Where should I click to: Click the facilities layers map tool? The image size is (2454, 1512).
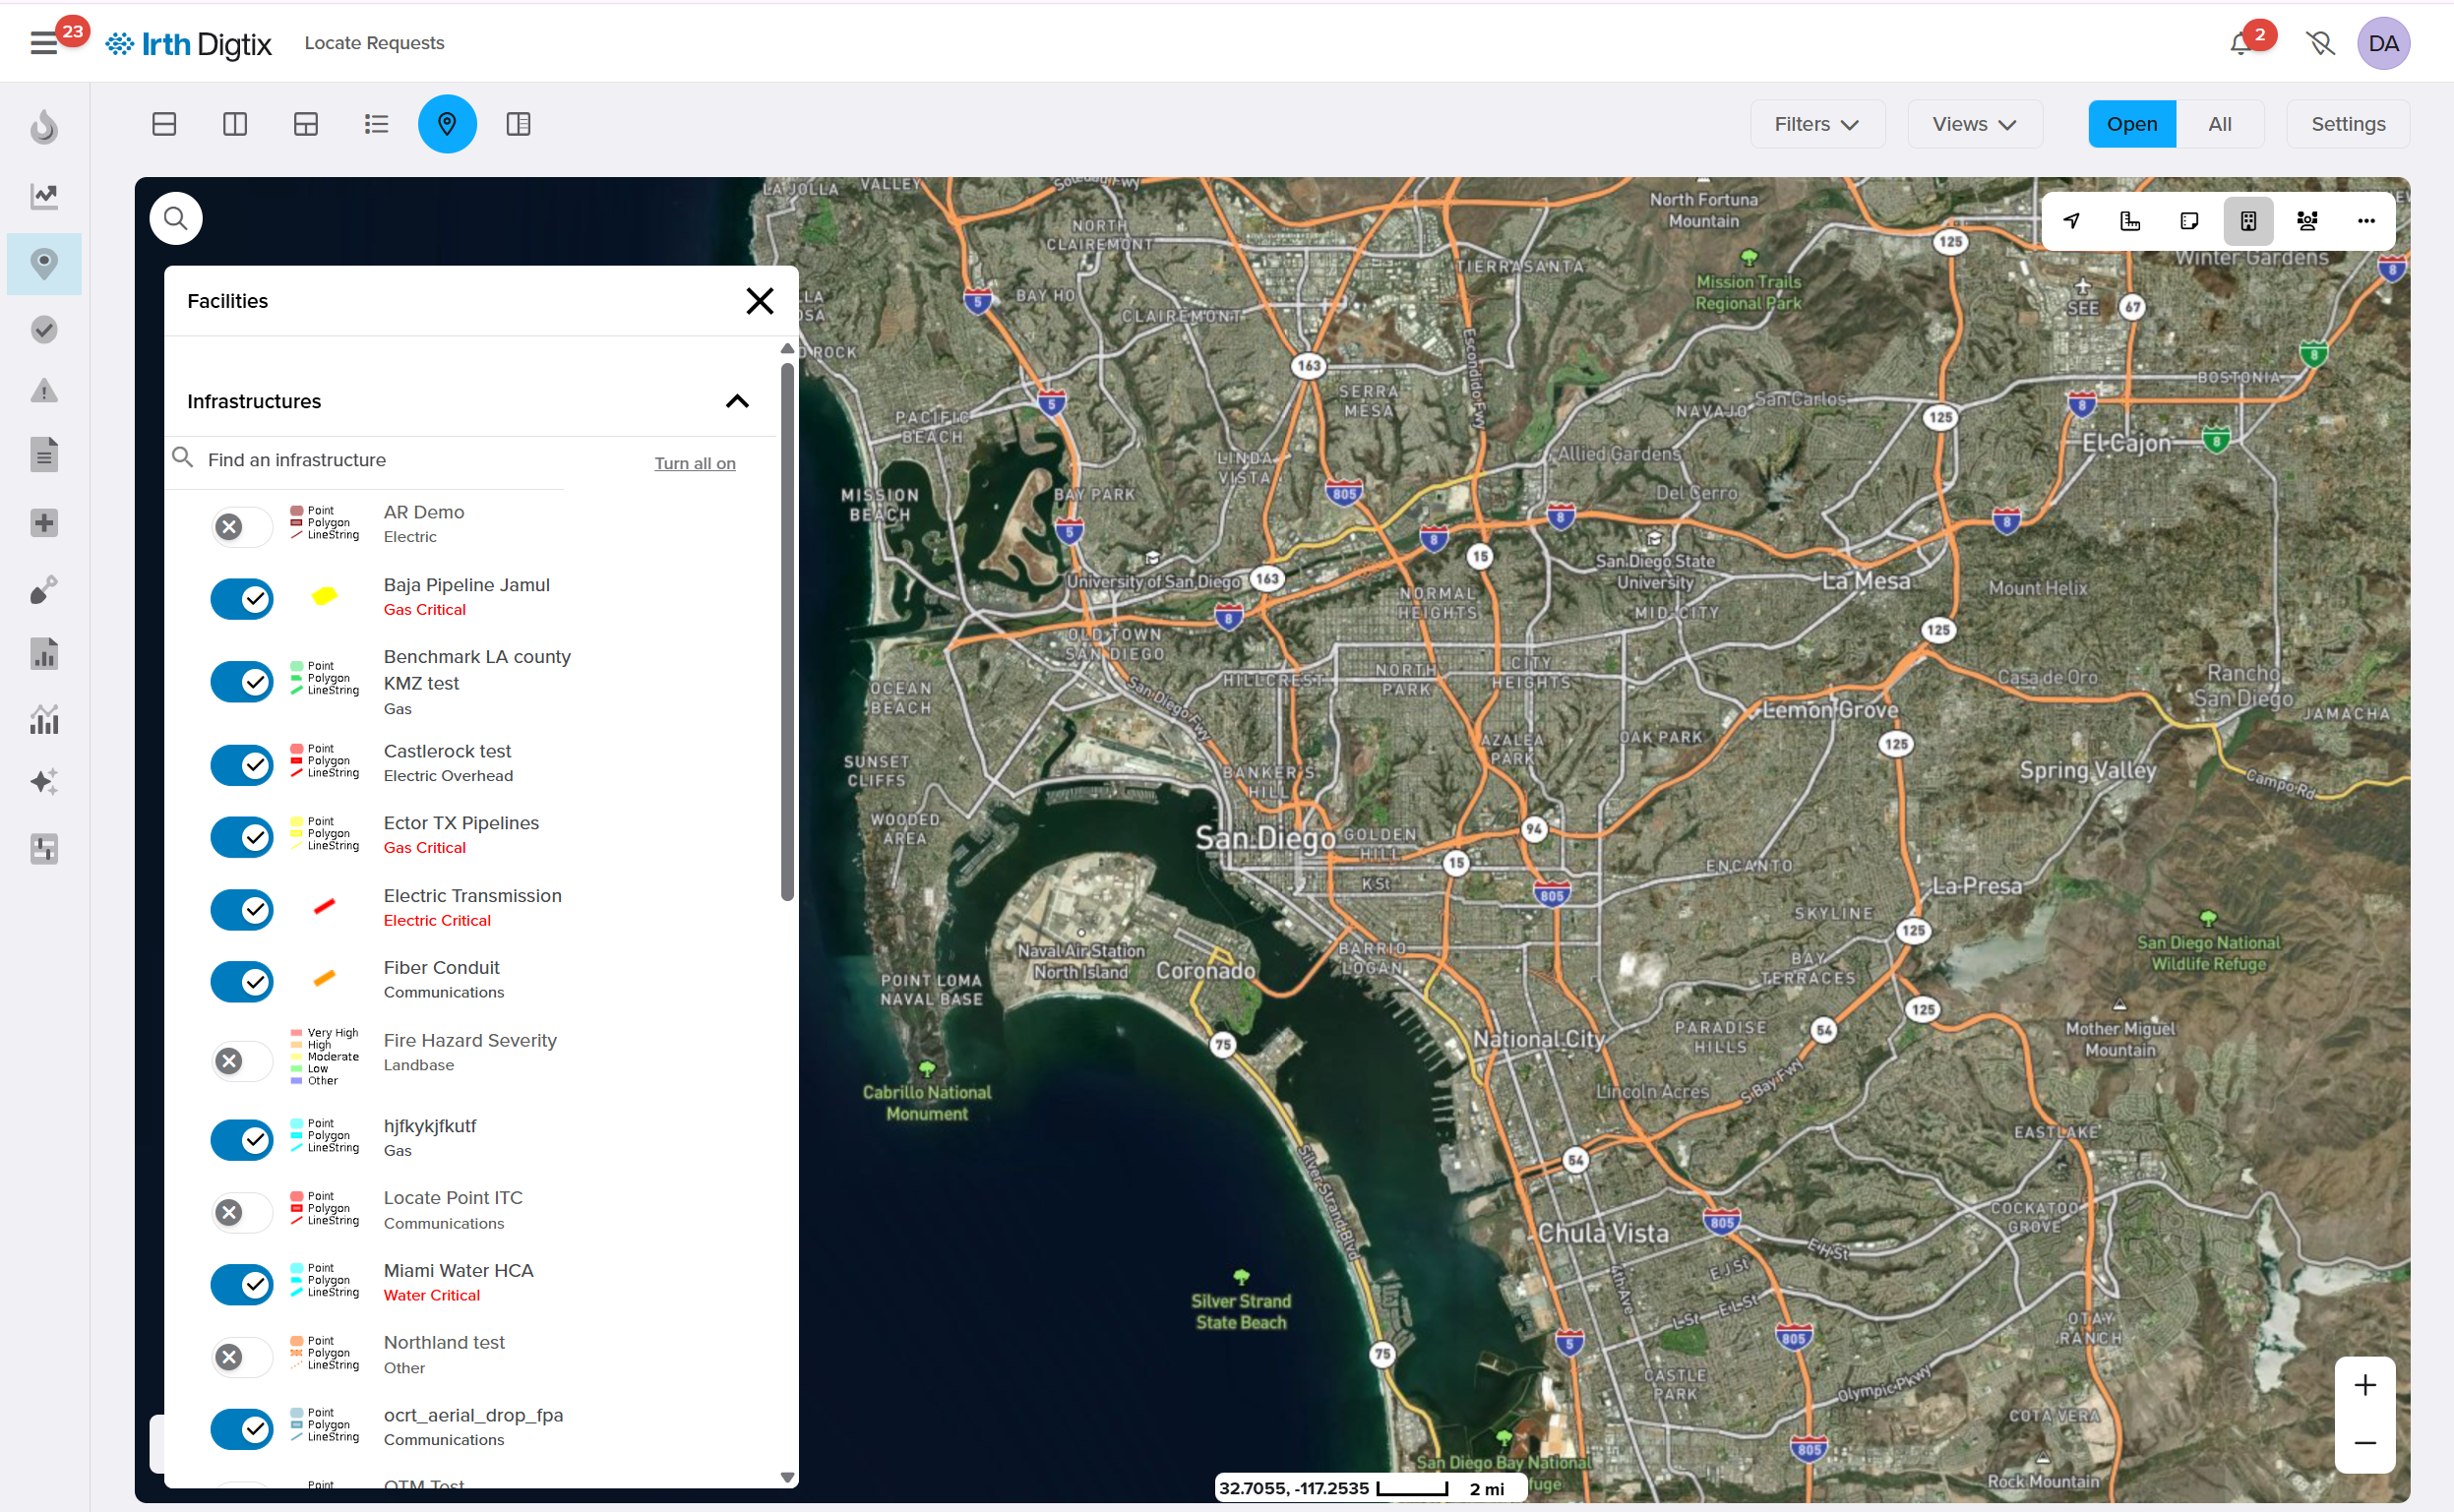tap(2248, 221)
